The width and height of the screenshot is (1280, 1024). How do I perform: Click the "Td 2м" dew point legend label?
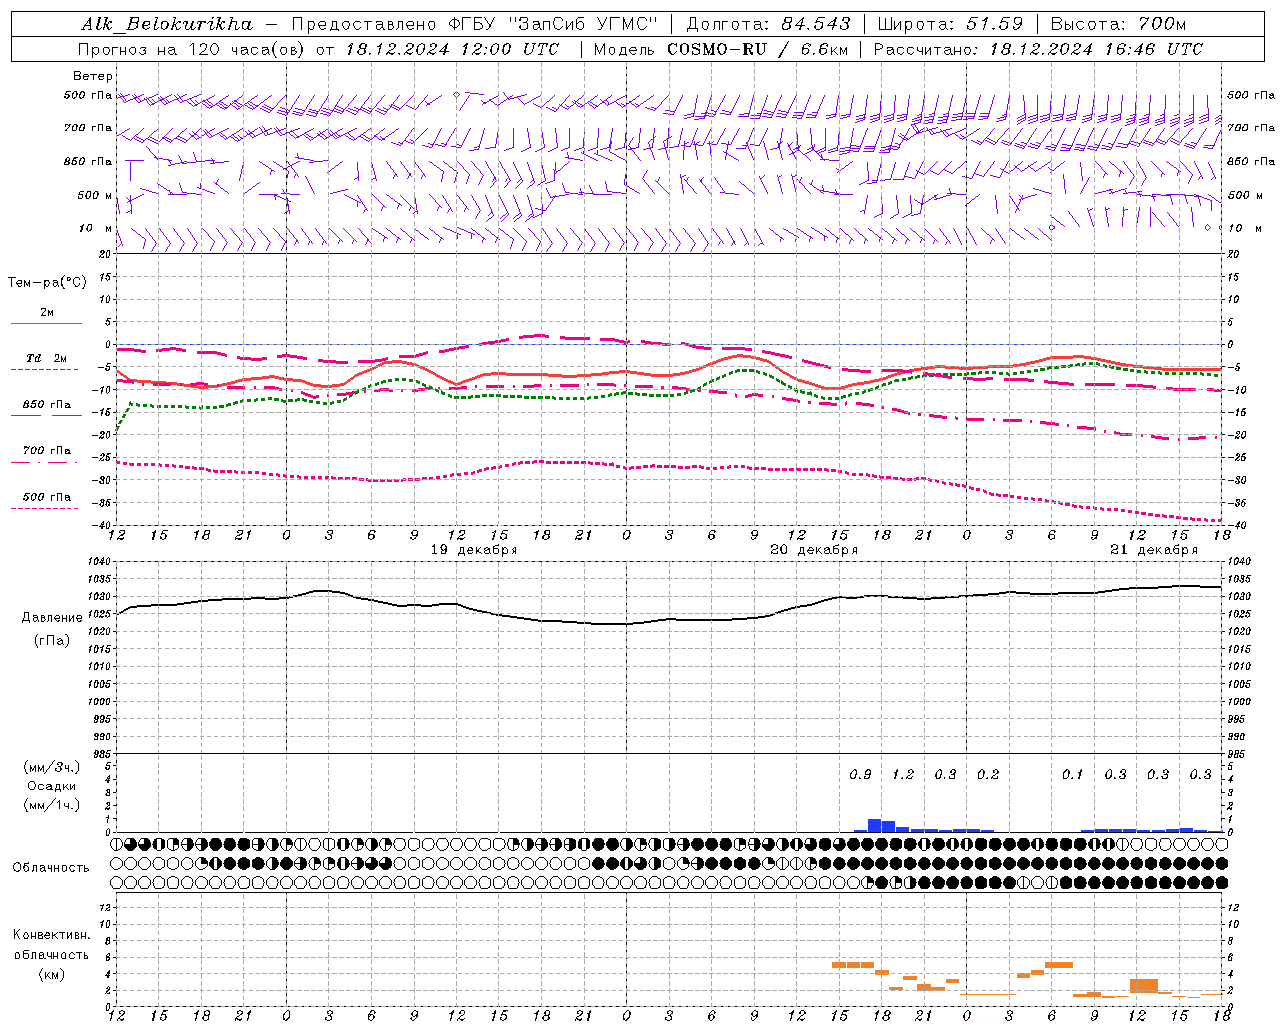pyautogui.click(x=47, y=358)
